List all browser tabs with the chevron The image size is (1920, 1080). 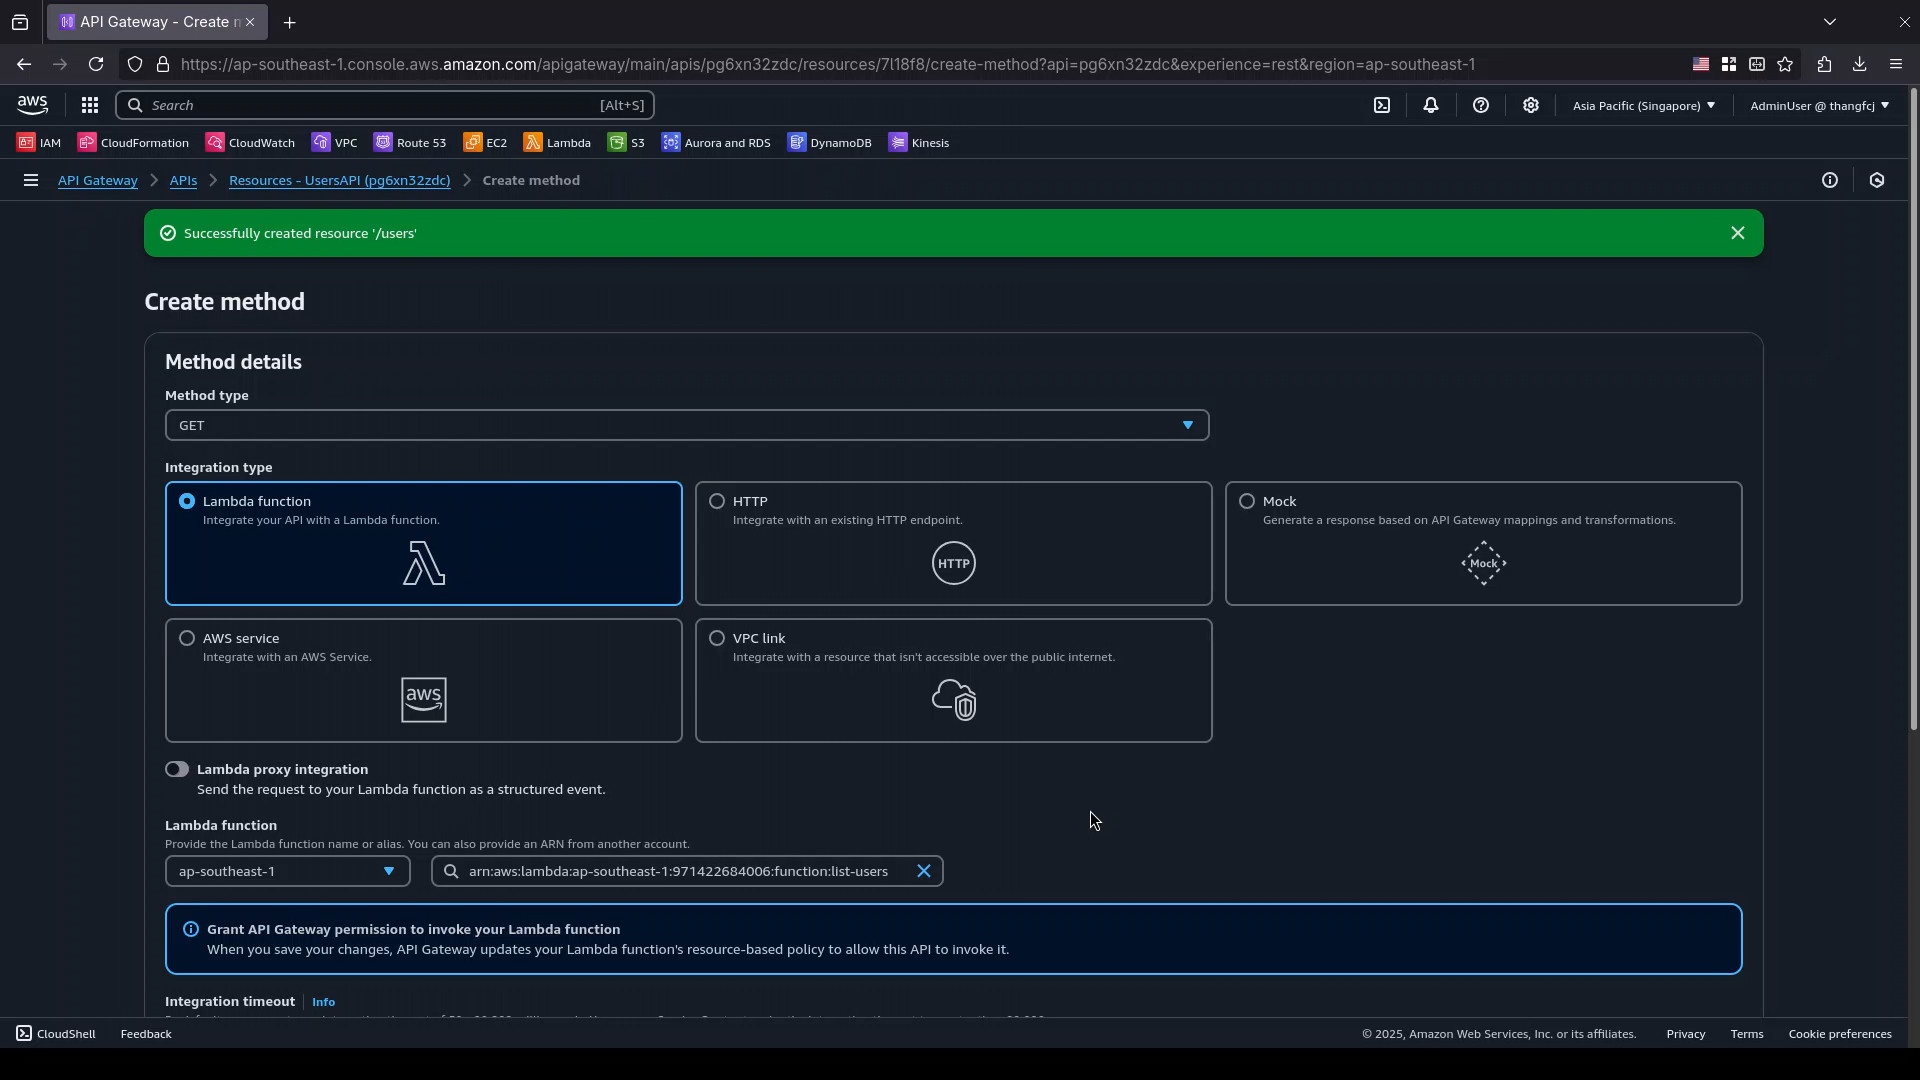(x=1830, y=22)
